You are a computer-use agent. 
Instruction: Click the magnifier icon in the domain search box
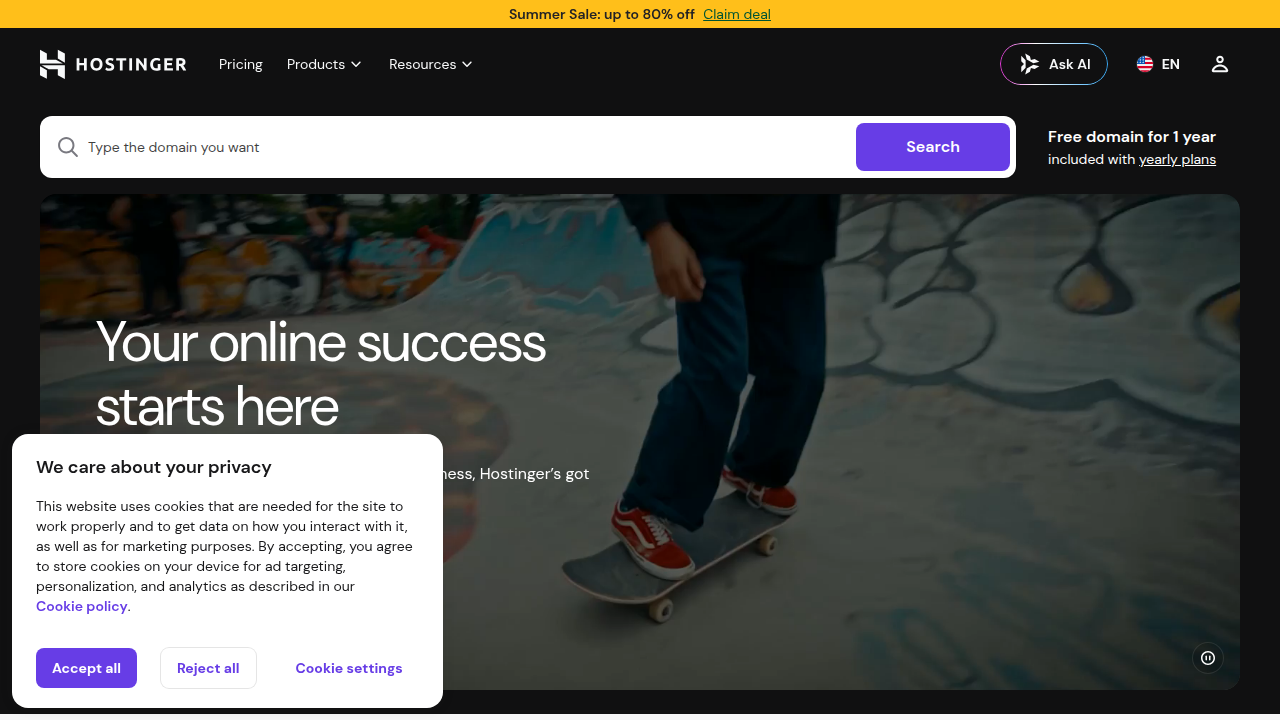[x=67, y=147]
